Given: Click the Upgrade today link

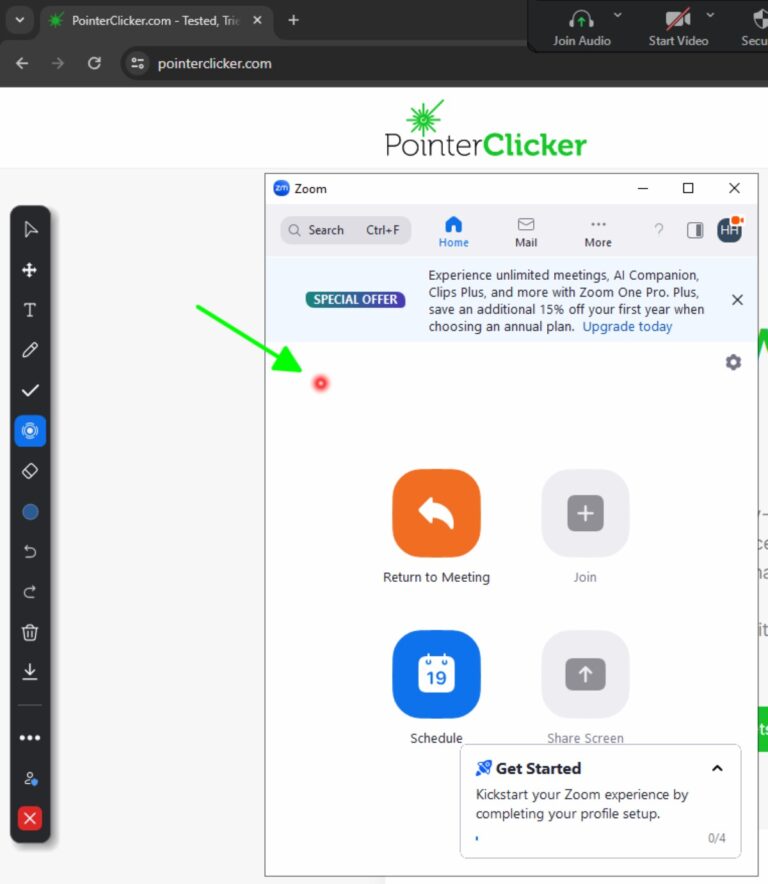Looking at the screenshot, I should coord(627,326).
